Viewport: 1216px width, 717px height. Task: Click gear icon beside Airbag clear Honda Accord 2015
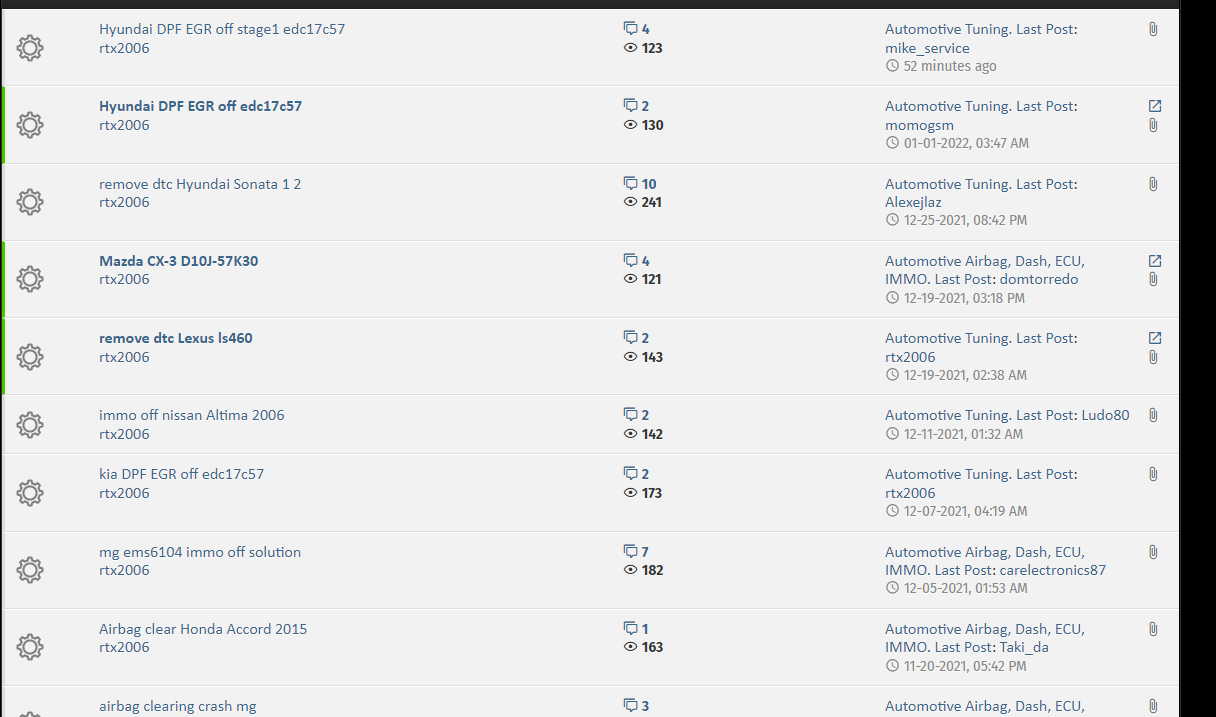point(30,647)
